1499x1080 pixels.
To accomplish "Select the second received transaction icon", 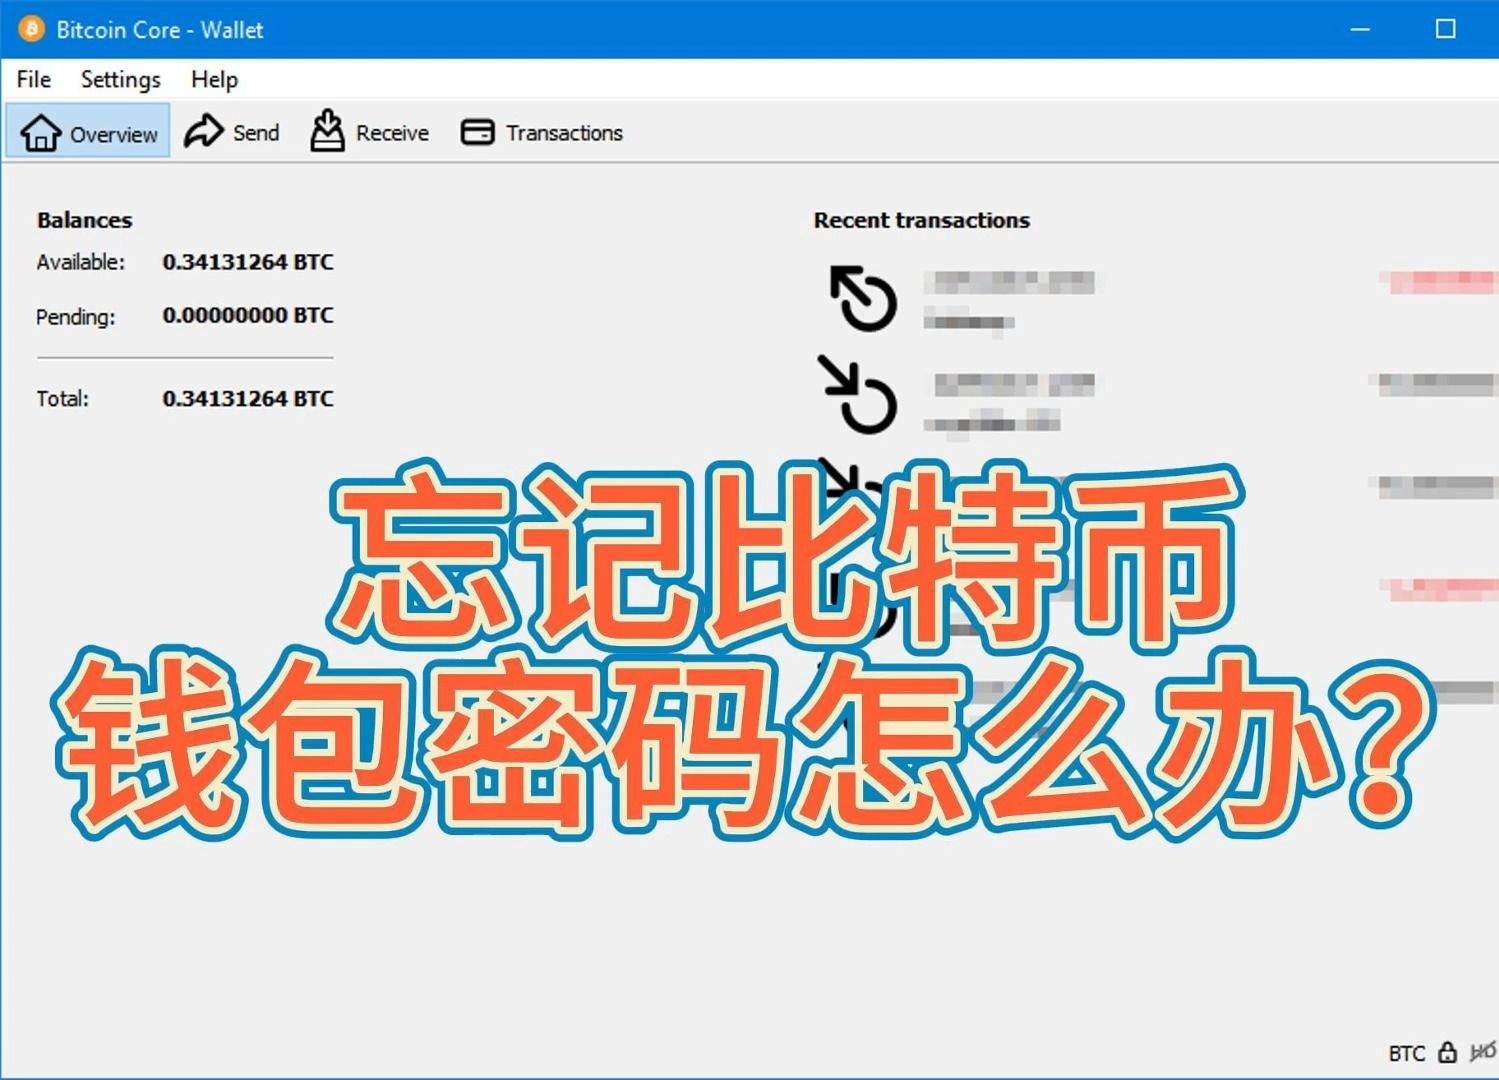I will (x=848, y=480).
